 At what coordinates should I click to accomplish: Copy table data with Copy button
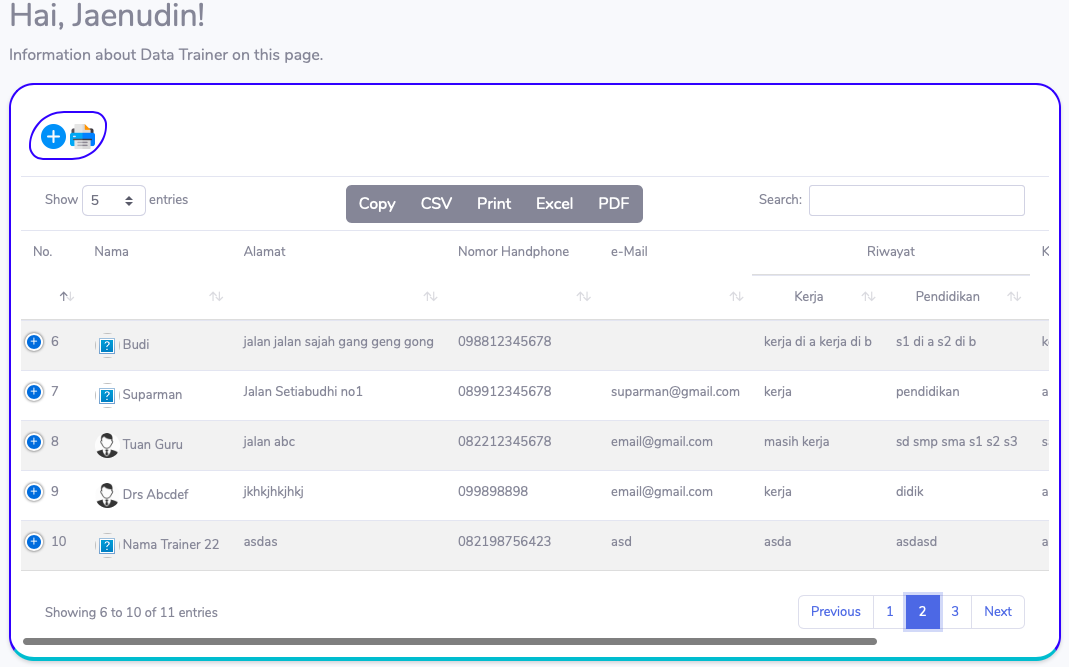(x=377, y=204)
